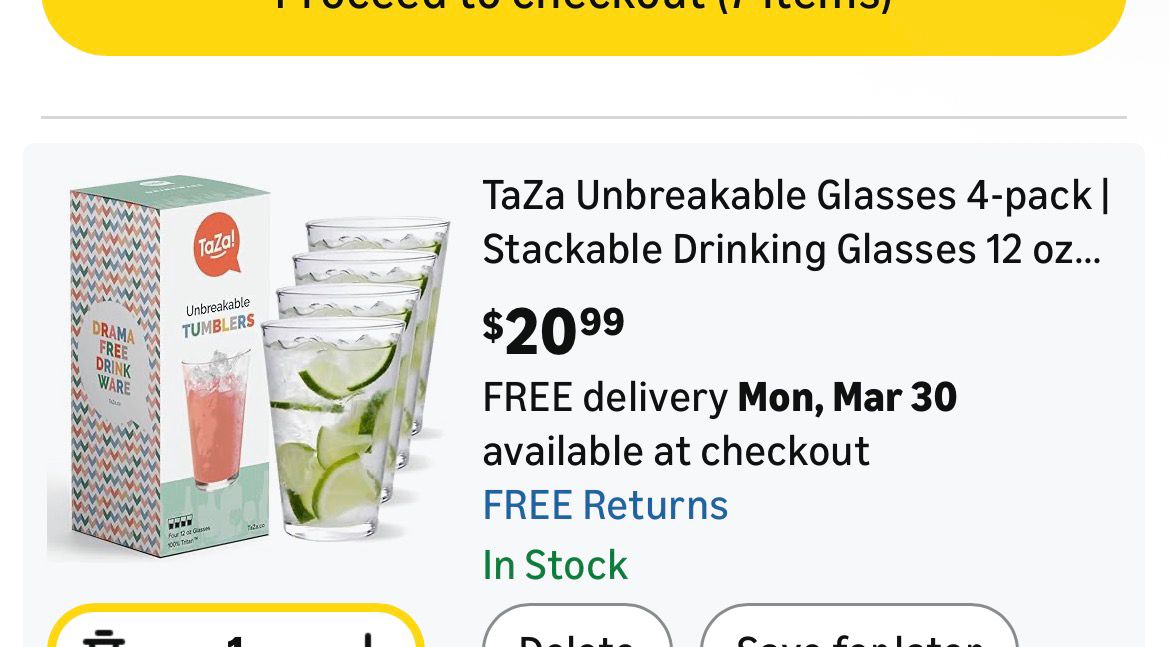1169x647 pixels.
Task: Tap the $20.99 price
Action: [x=553, y=331]
